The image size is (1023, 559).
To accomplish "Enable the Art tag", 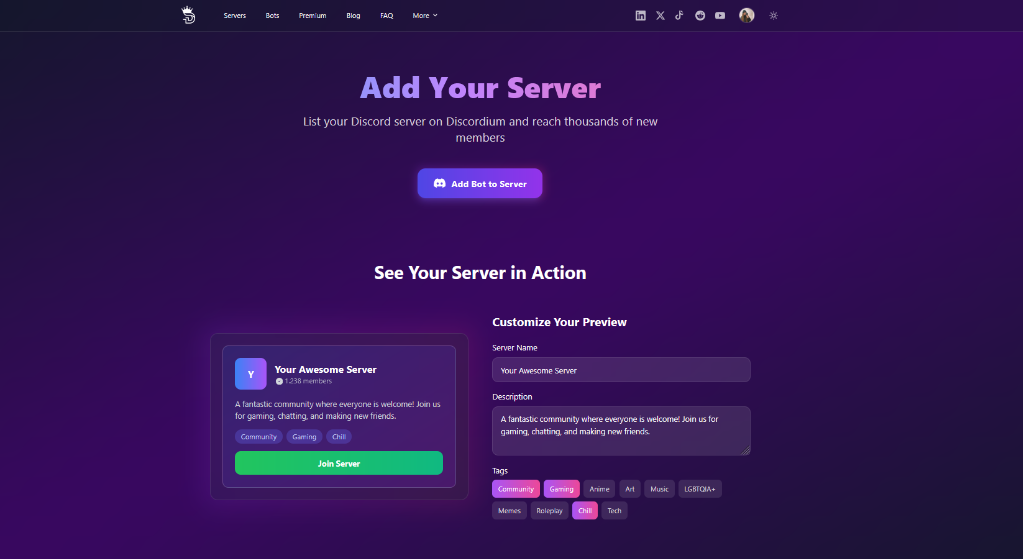I will (x=630, y=489).
